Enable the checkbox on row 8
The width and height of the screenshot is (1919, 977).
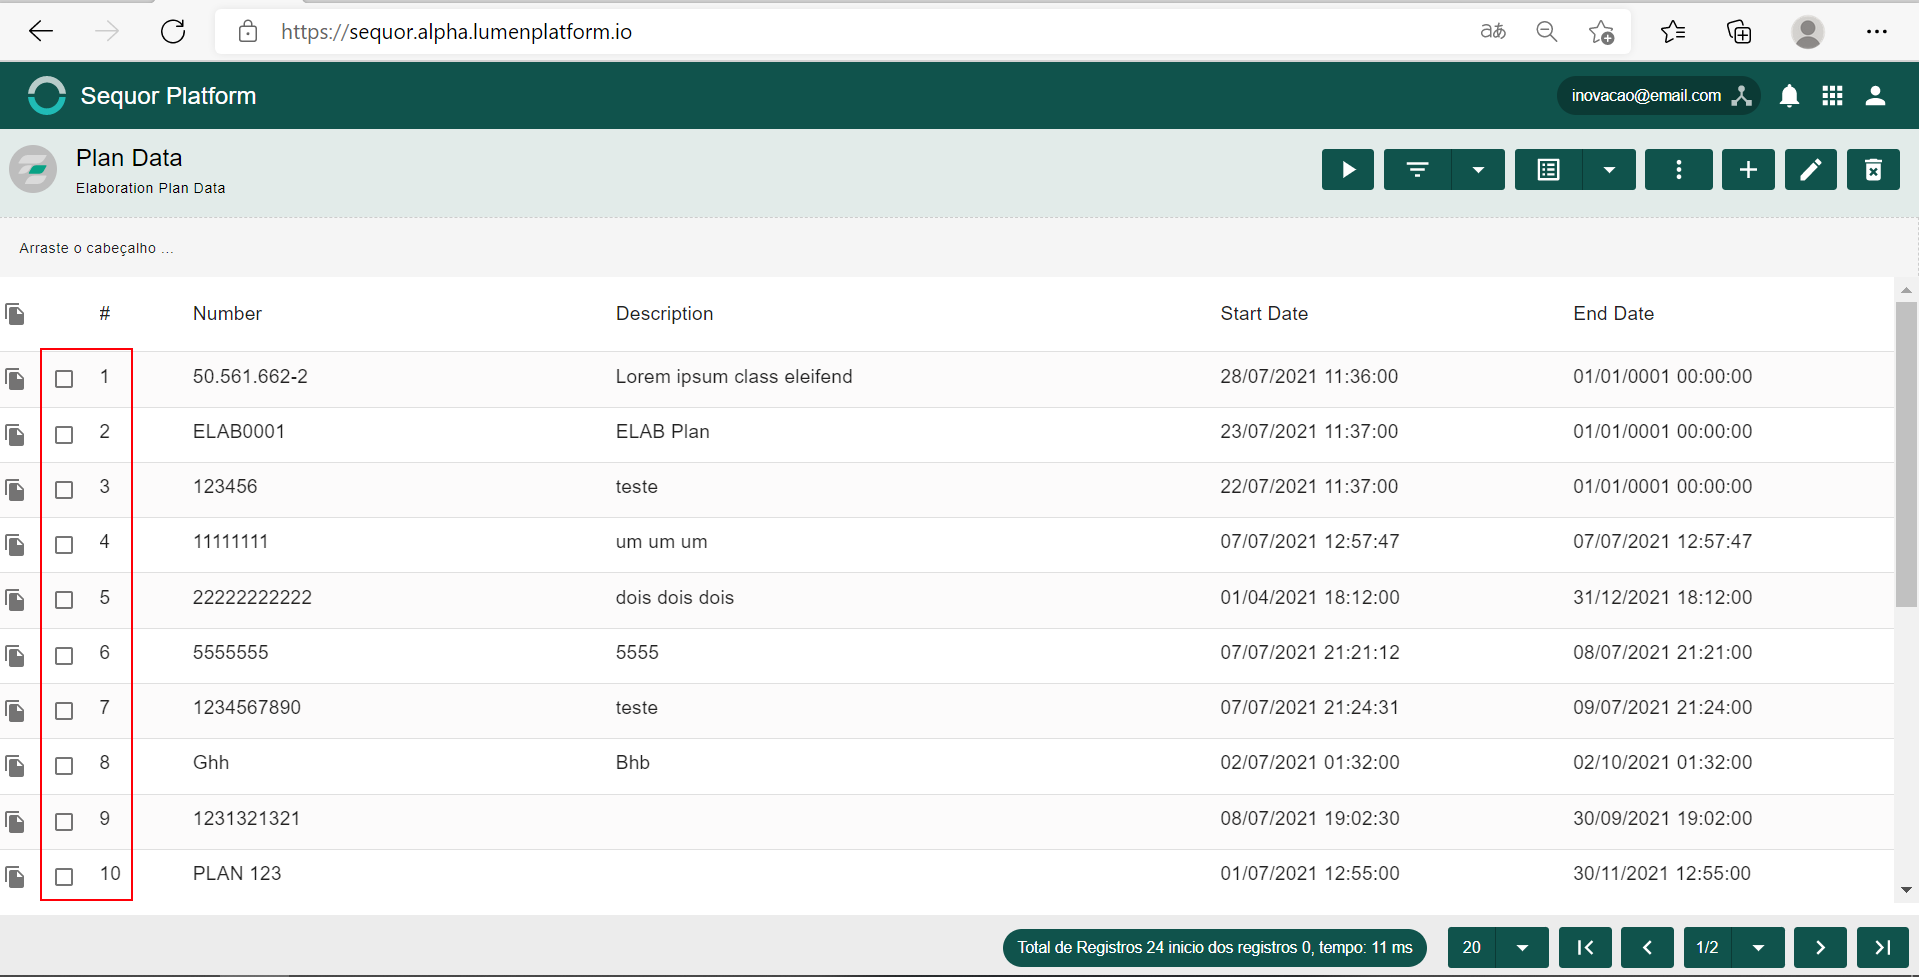click(64, 766)
